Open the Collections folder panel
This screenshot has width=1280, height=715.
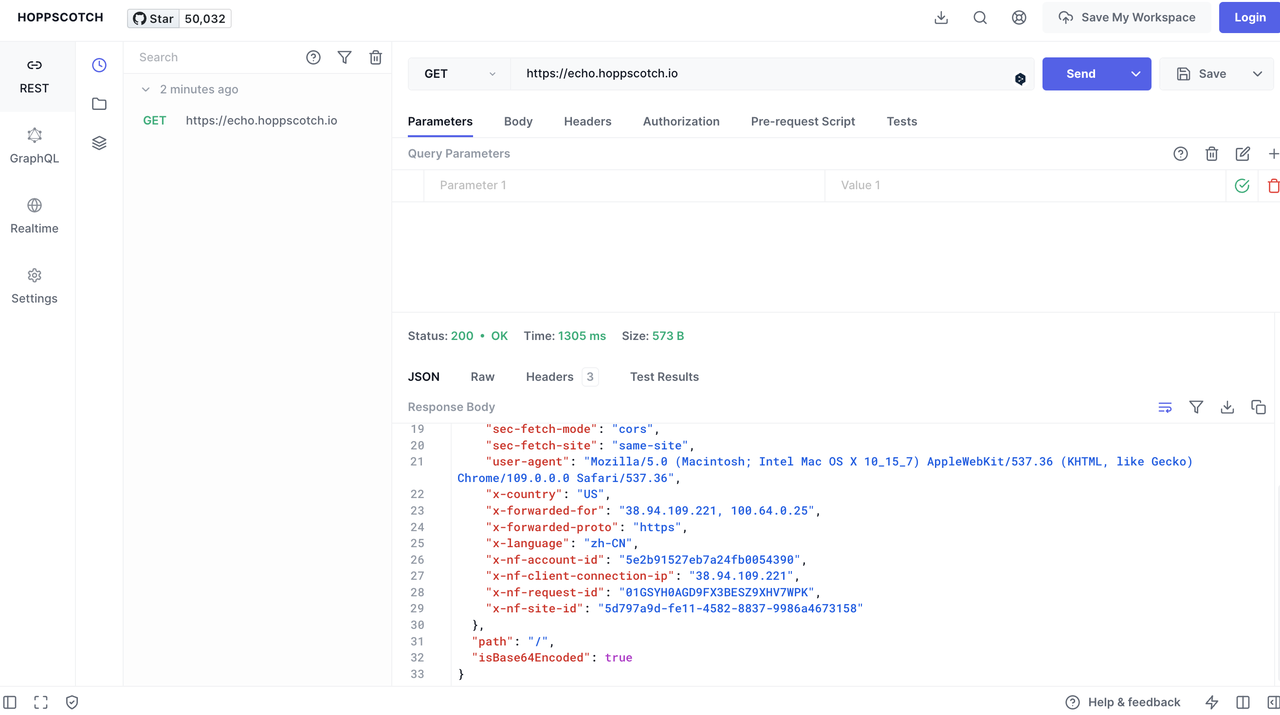point(98,103)
